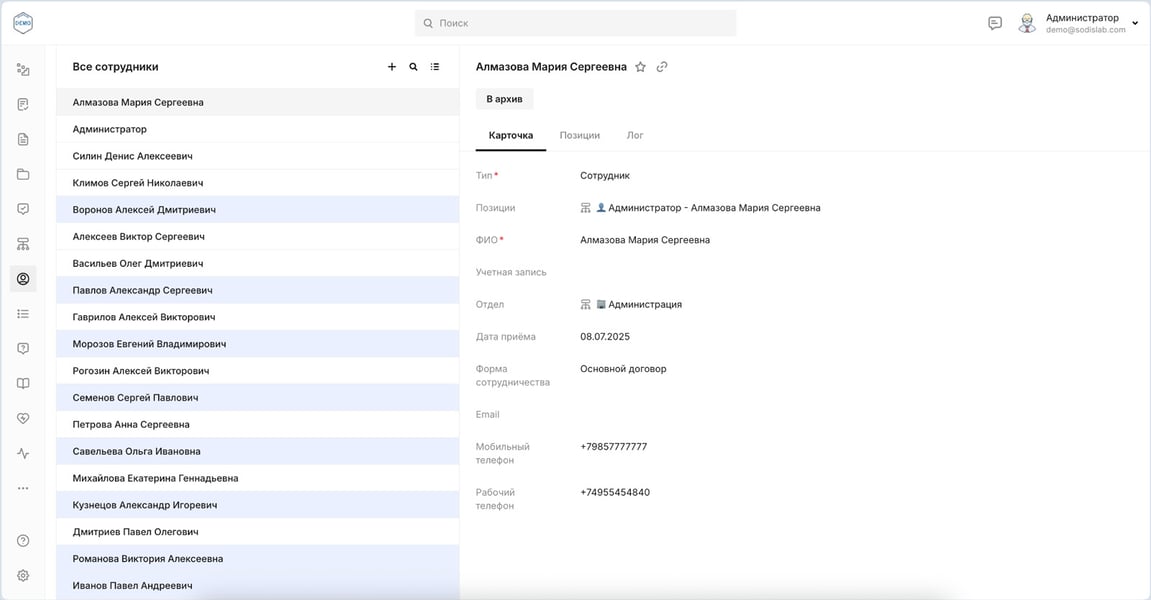
Task: Show more sidebar items via ellipsis
Action: (x=23, y=488)
